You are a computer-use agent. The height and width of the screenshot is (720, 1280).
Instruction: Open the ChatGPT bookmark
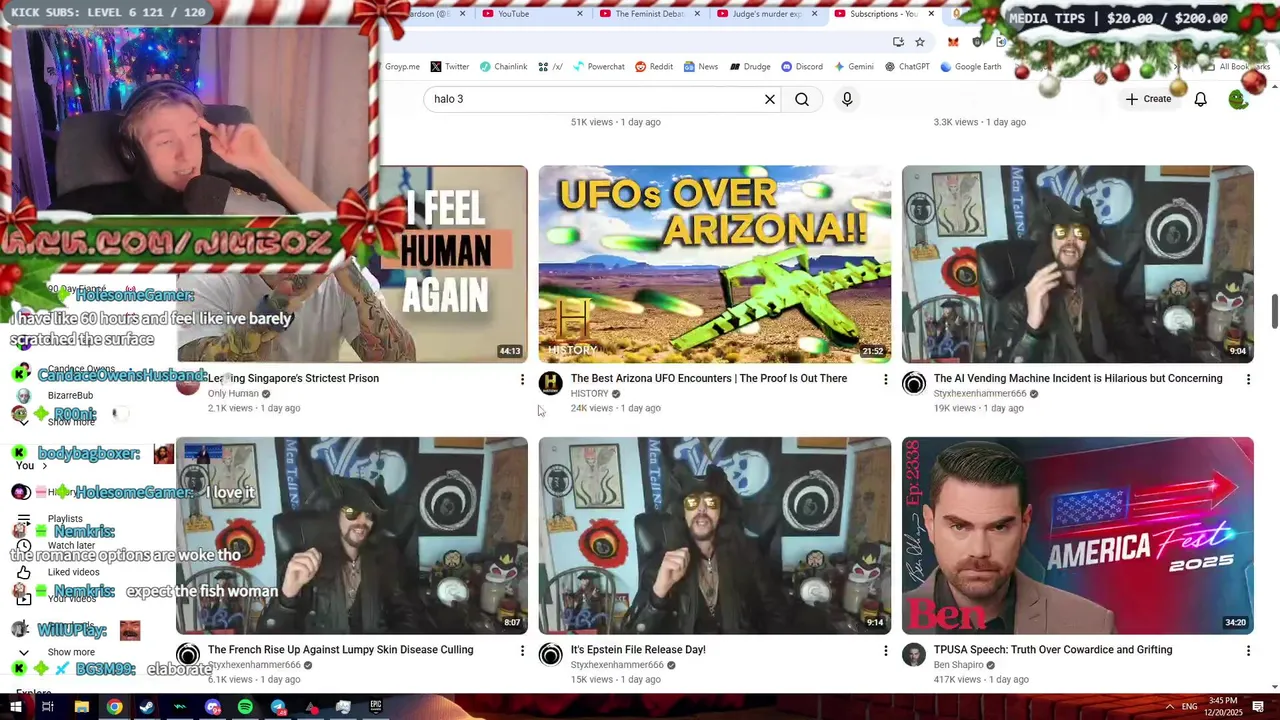907,67
